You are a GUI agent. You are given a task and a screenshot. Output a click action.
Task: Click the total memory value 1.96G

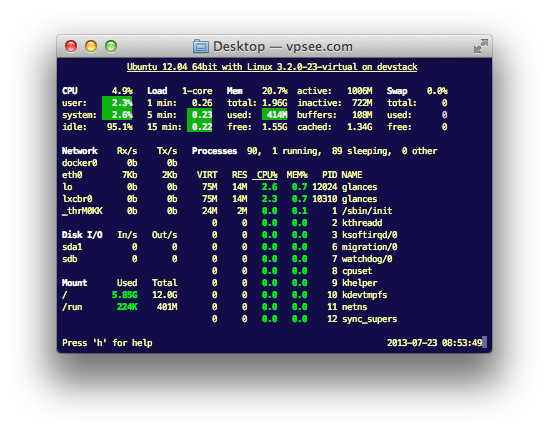[274, 103]
